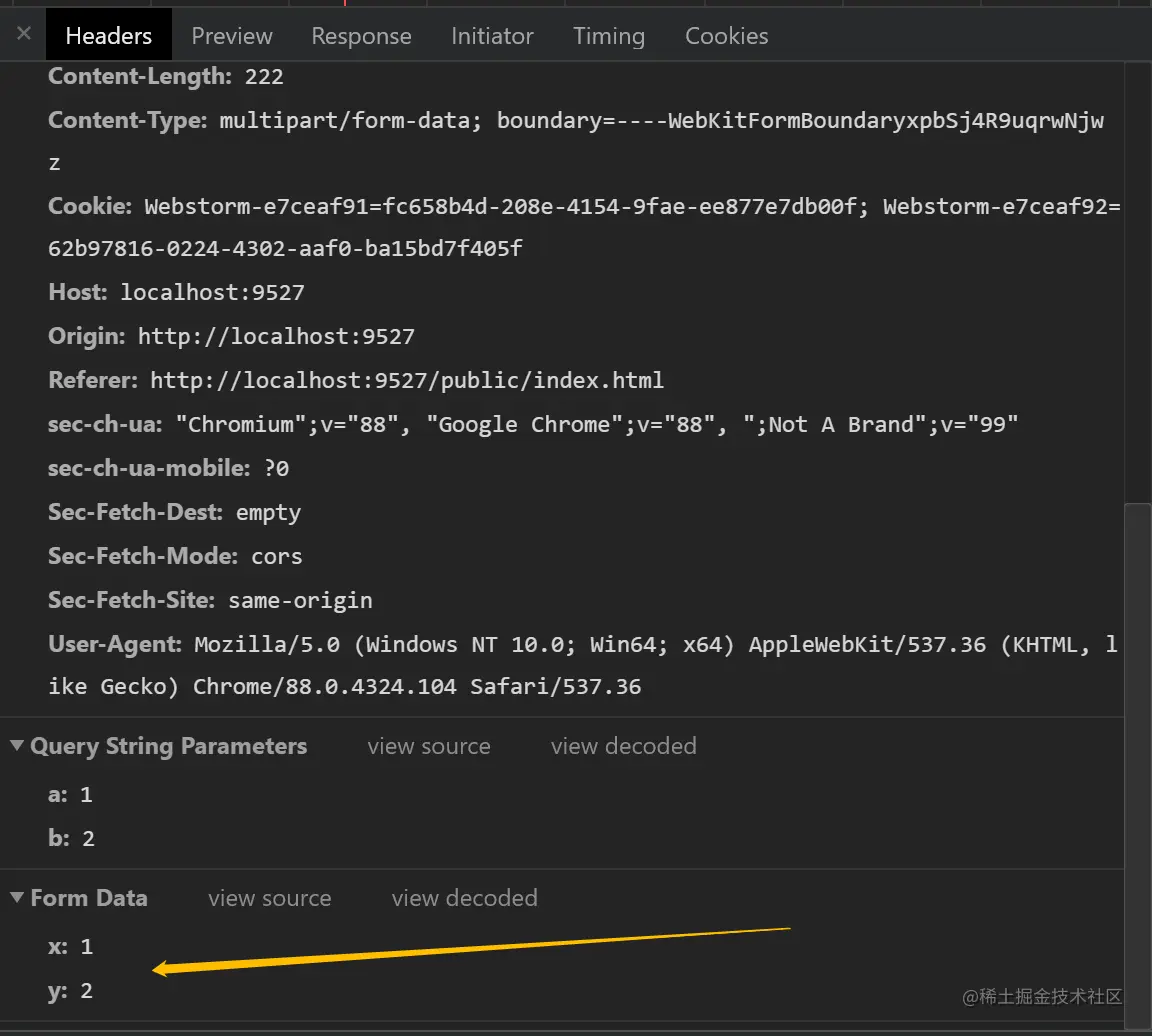Open the Preview tab
1152x1036 pixels.
tap(232, 36)
